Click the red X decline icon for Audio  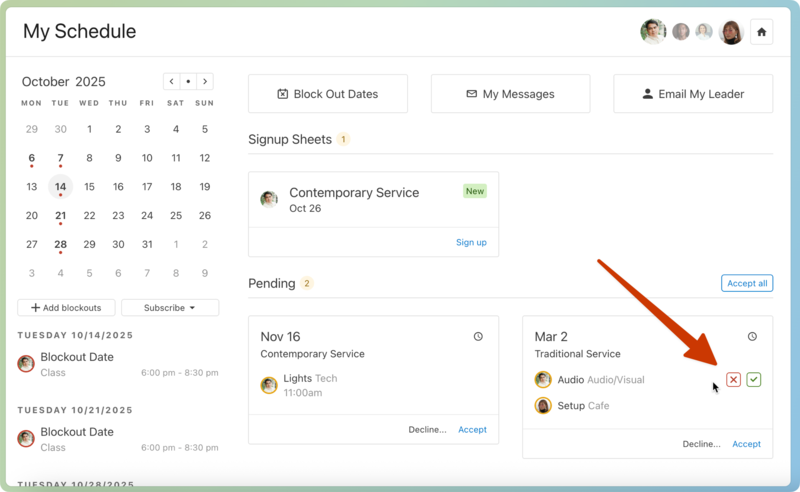pyautogui.click(x=733, y=380)
